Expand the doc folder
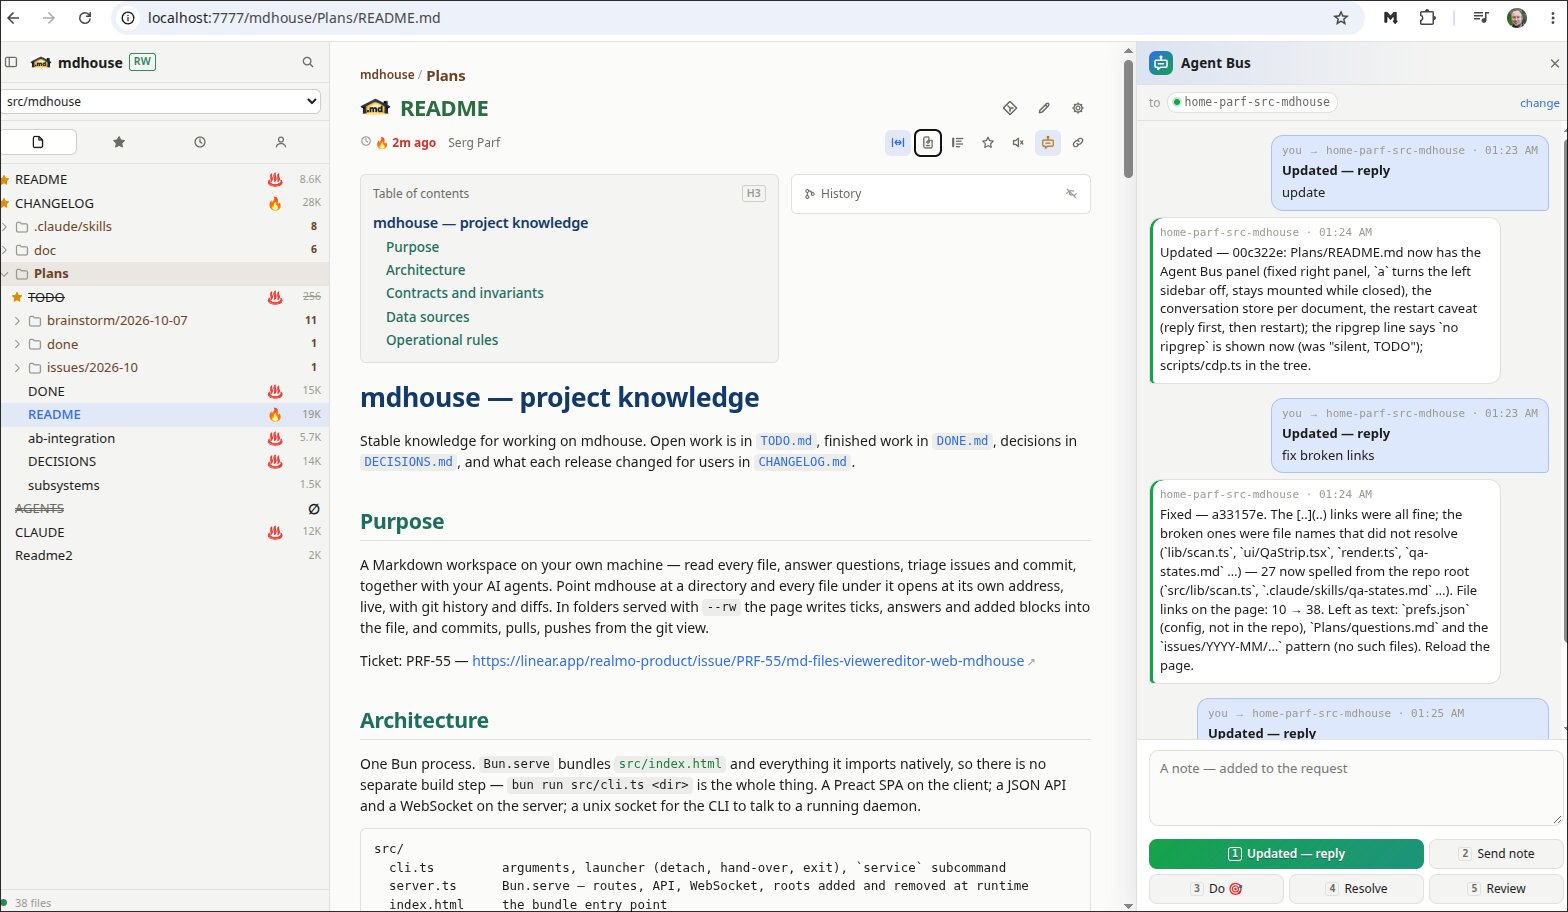1568x912 pixels. pos(6,250)
